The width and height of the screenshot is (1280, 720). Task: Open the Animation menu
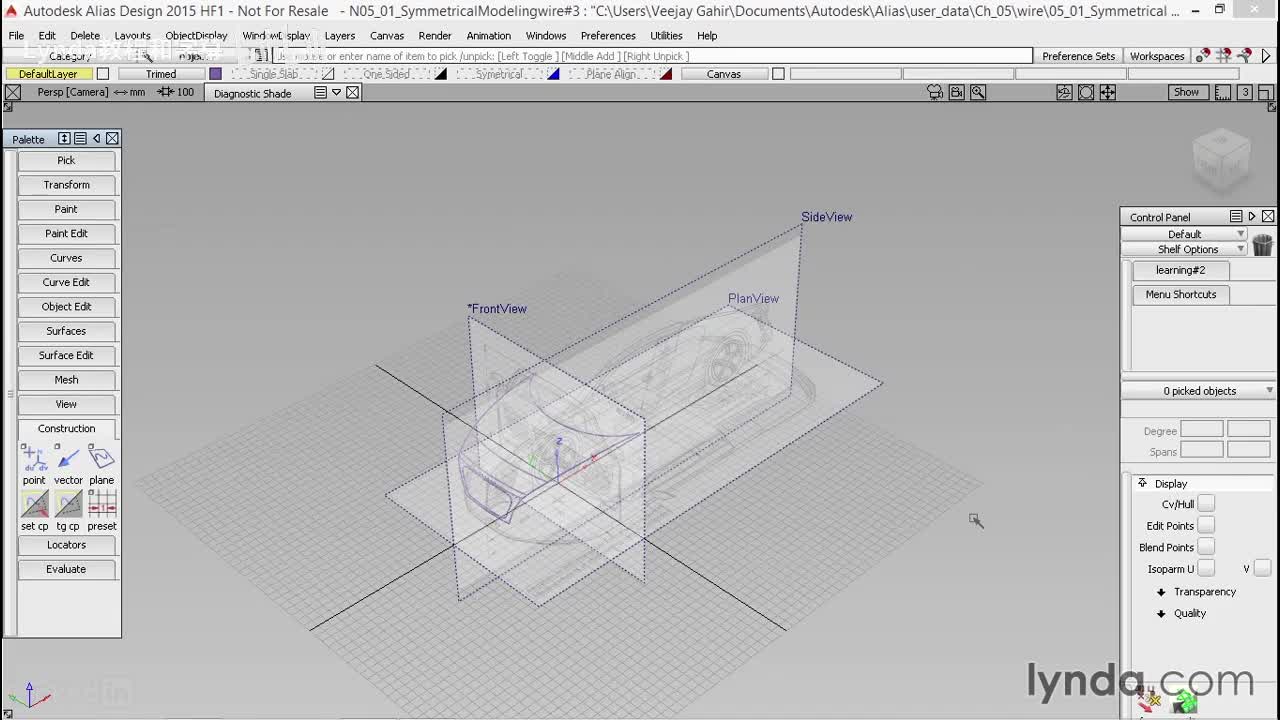click(488, 35)
